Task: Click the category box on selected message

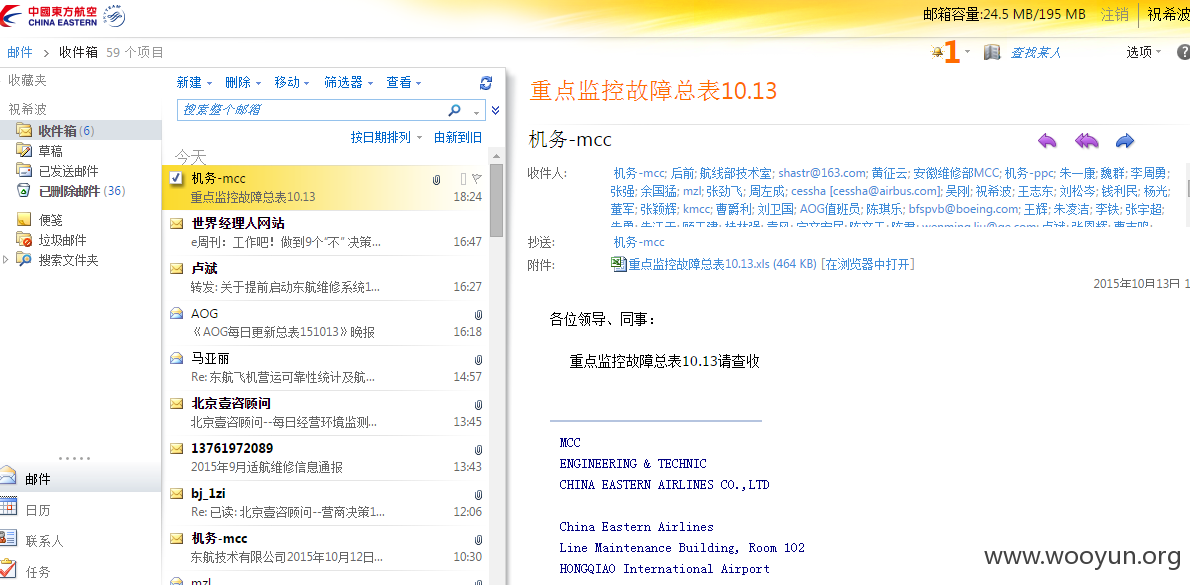Action: [x=463, y=178]
